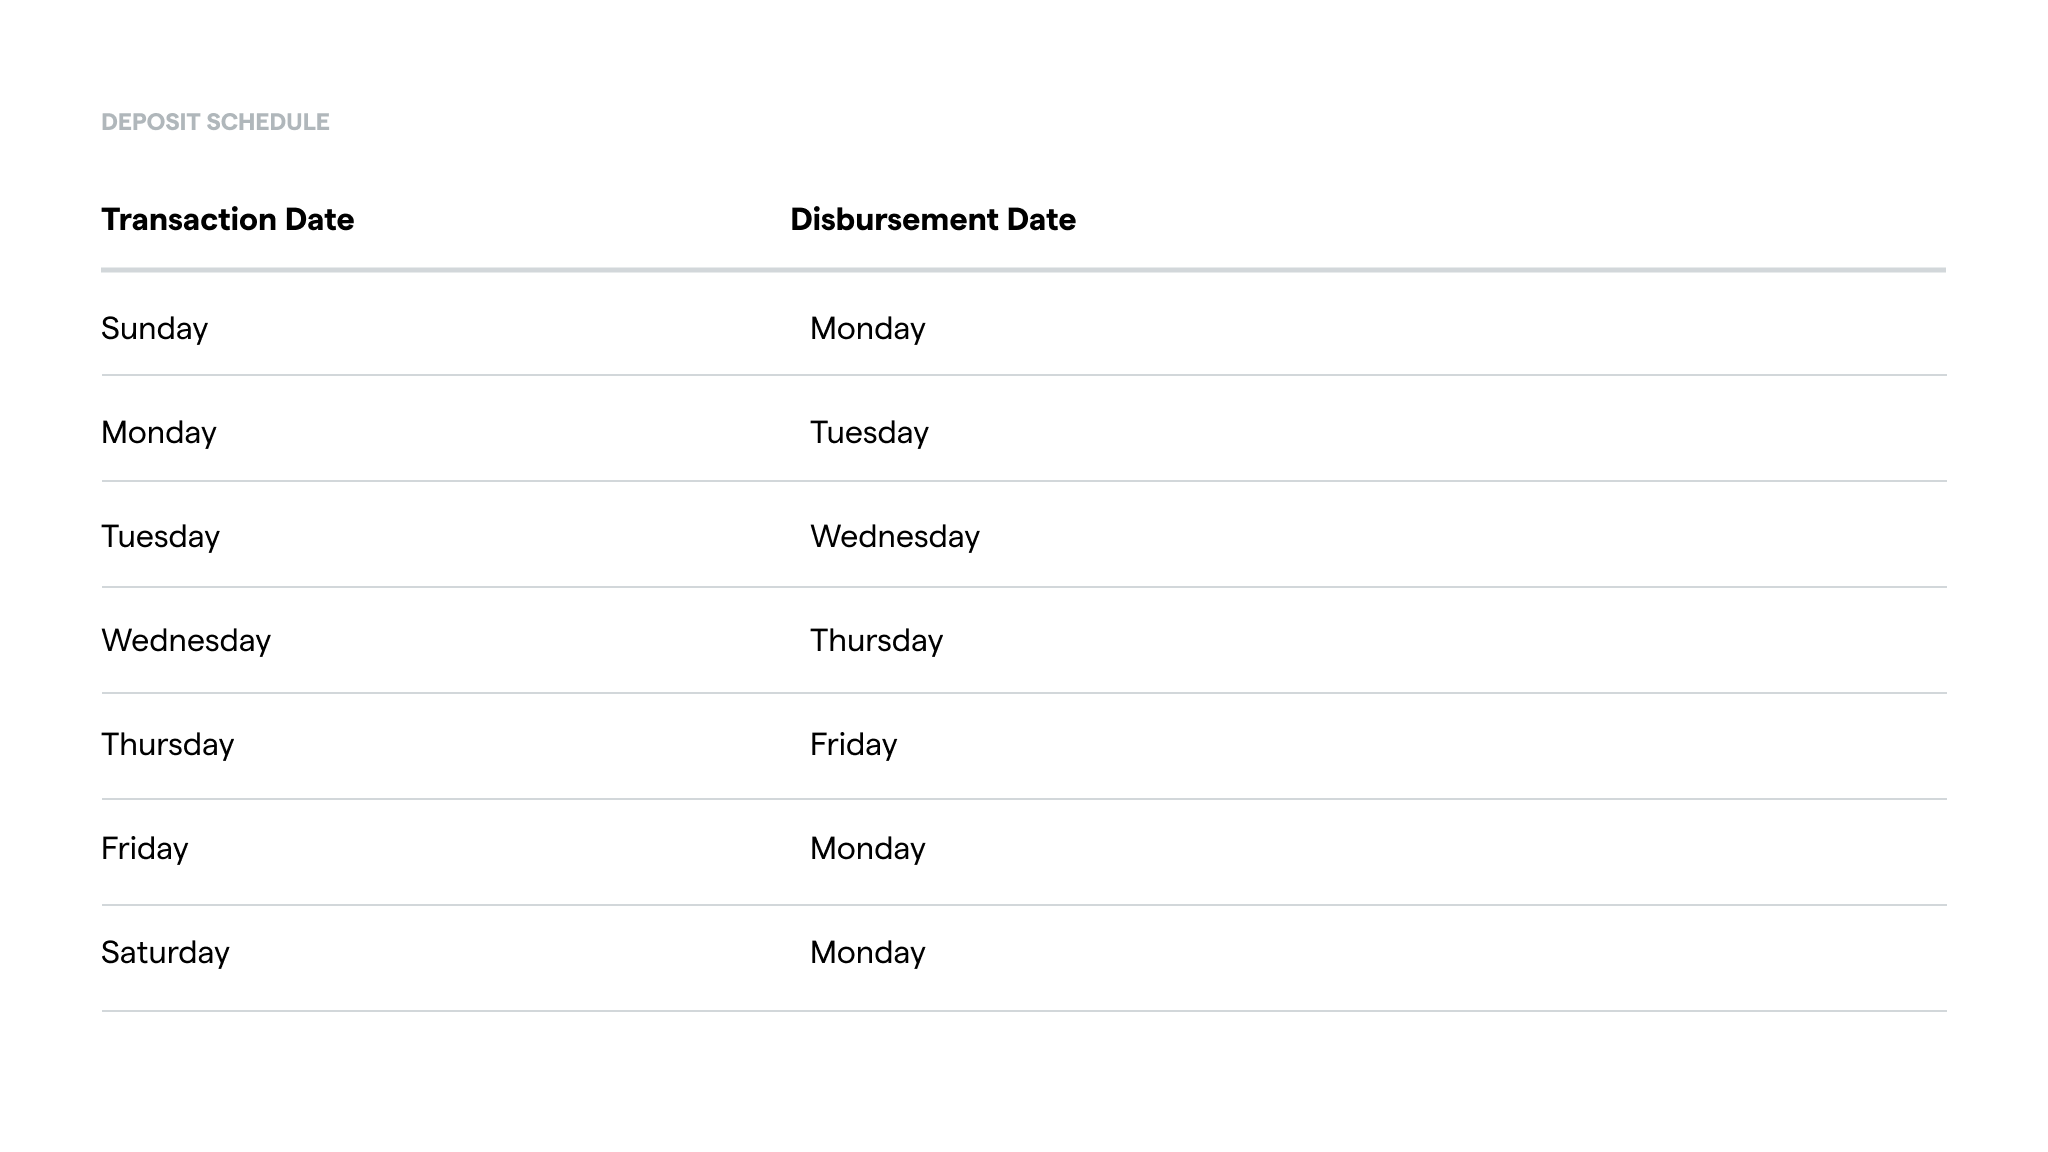Click Monday disbursement in the Friday row
This screenshot has width=2048, height=1152.
(867, 849)
